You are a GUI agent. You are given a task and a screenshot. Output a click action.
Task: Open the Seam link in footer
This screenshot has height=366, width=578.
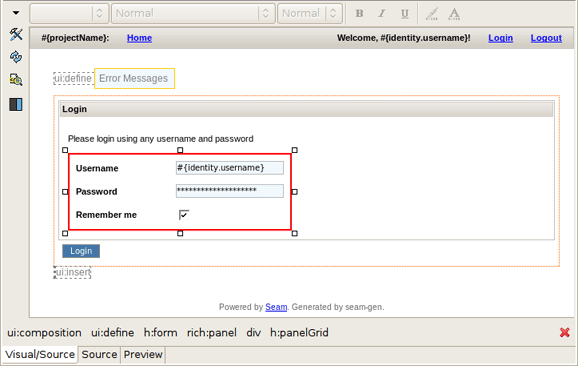(x=276, y=307)
